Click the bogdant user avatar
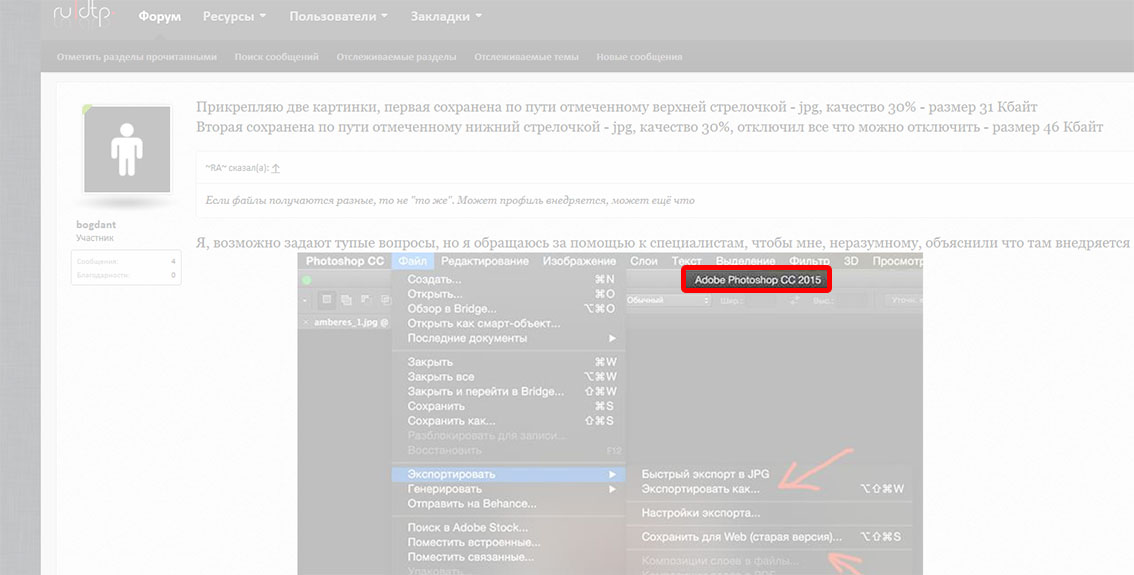 click(x=127, y=149)
